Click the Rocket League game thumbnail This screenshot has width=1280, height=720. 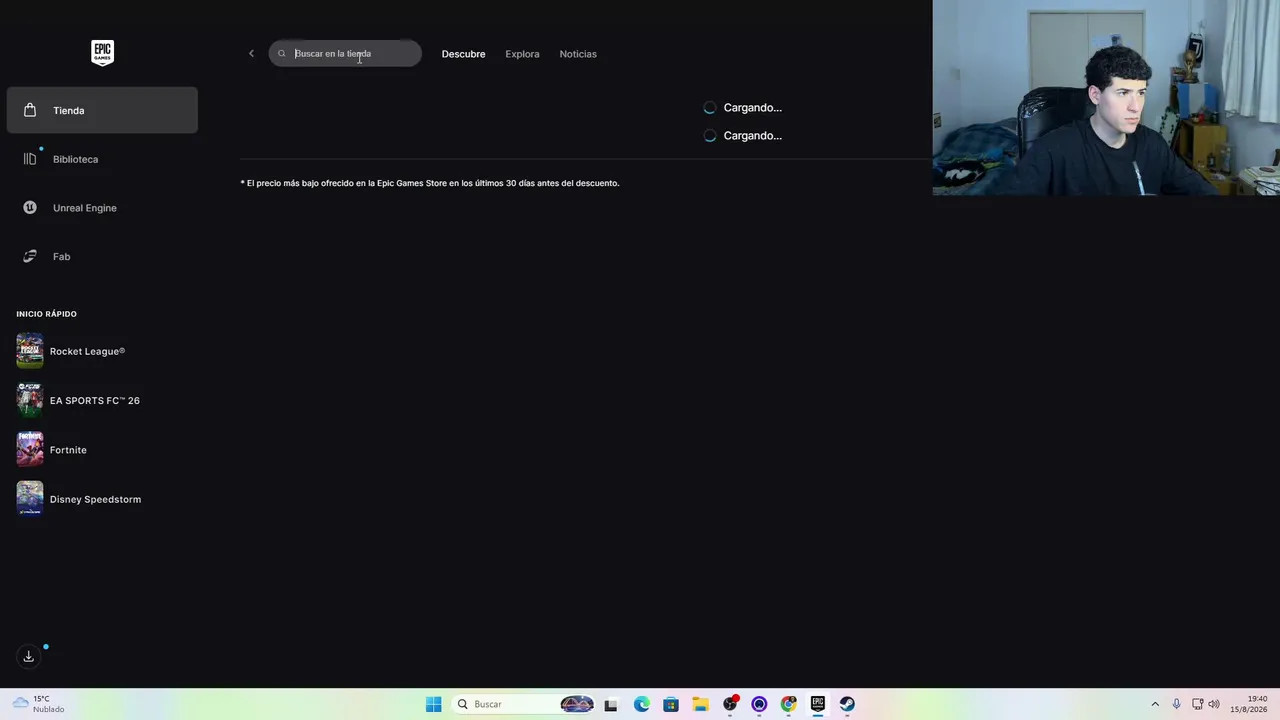pos(30,351)
